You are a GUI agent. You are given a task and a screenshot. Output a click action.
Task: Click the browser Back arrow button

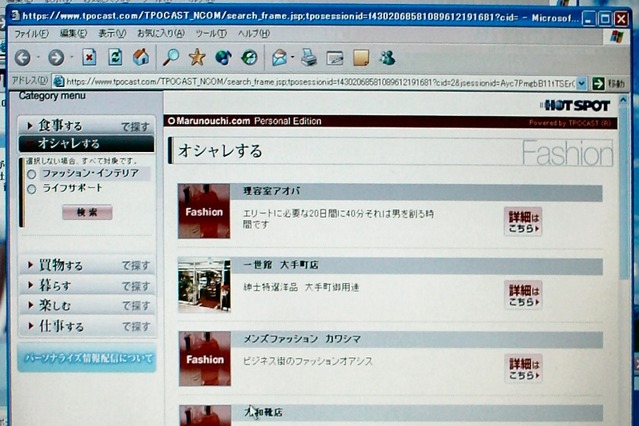click(x=23, y=58)
